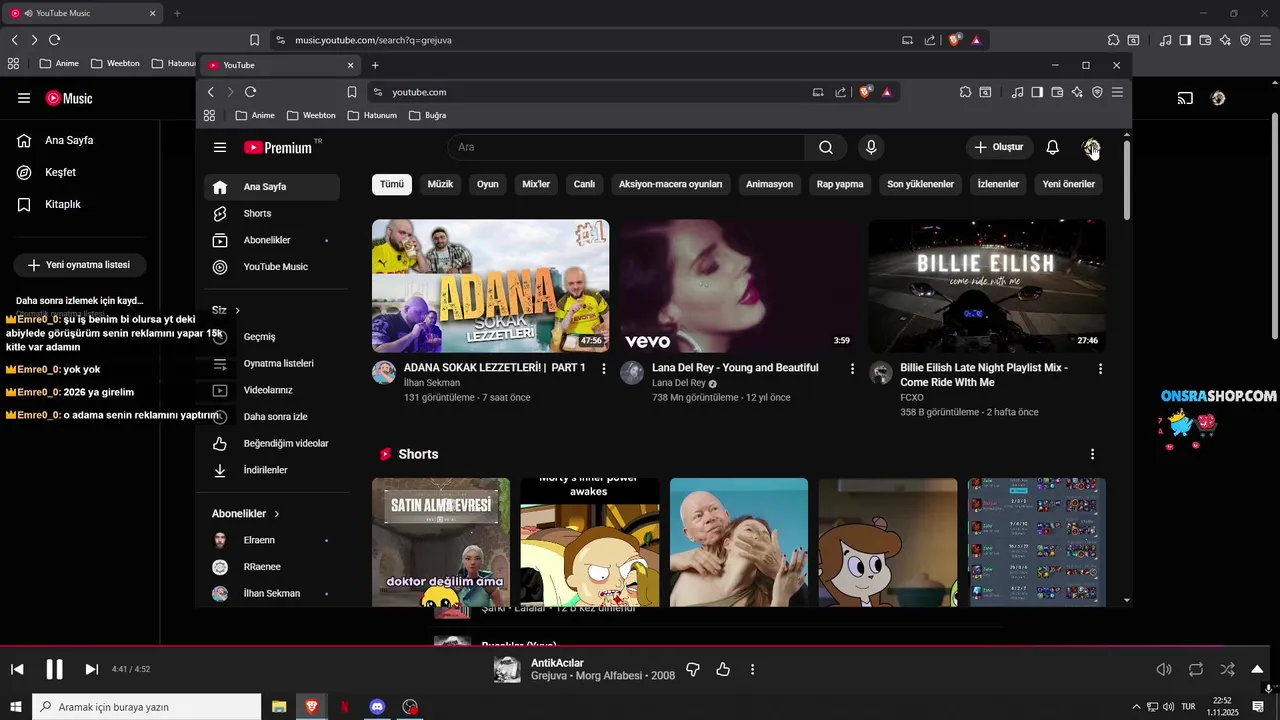Open YouTube hamburger guide menu
Viewport: 1280px width, 720px height.
tap(220, 147)
